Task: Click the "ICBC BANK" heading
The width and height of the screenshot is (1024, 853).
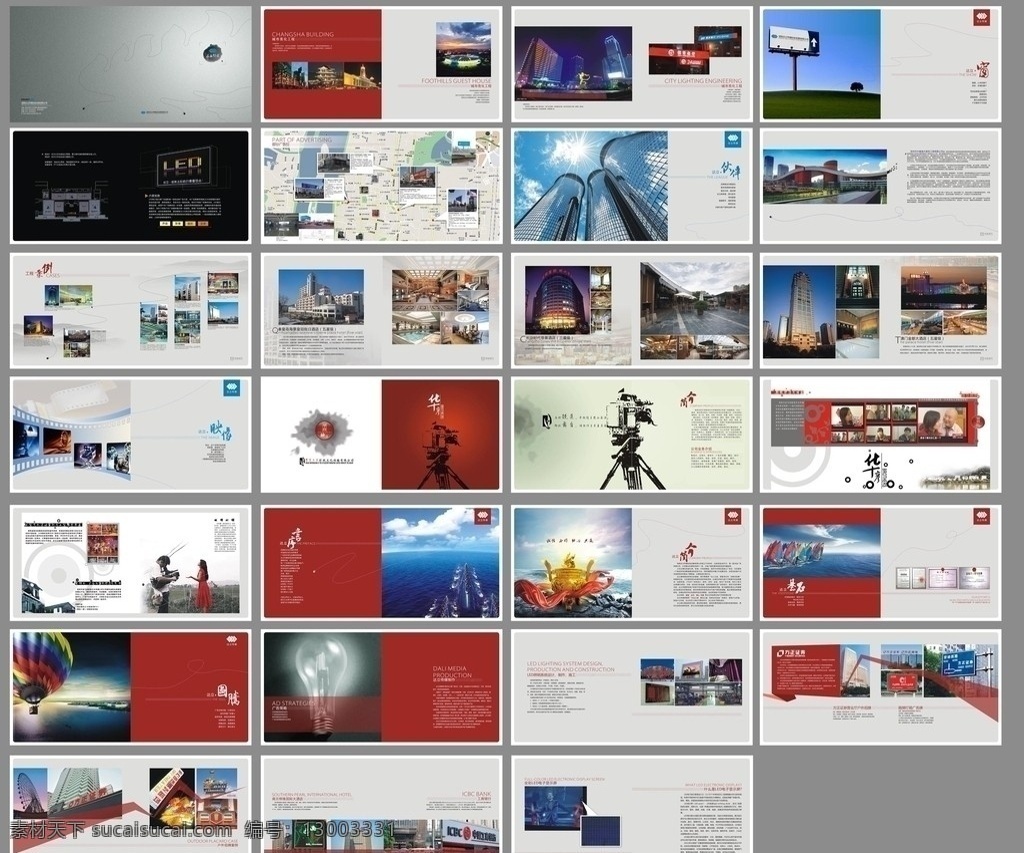Action: (x=476, y=794)
